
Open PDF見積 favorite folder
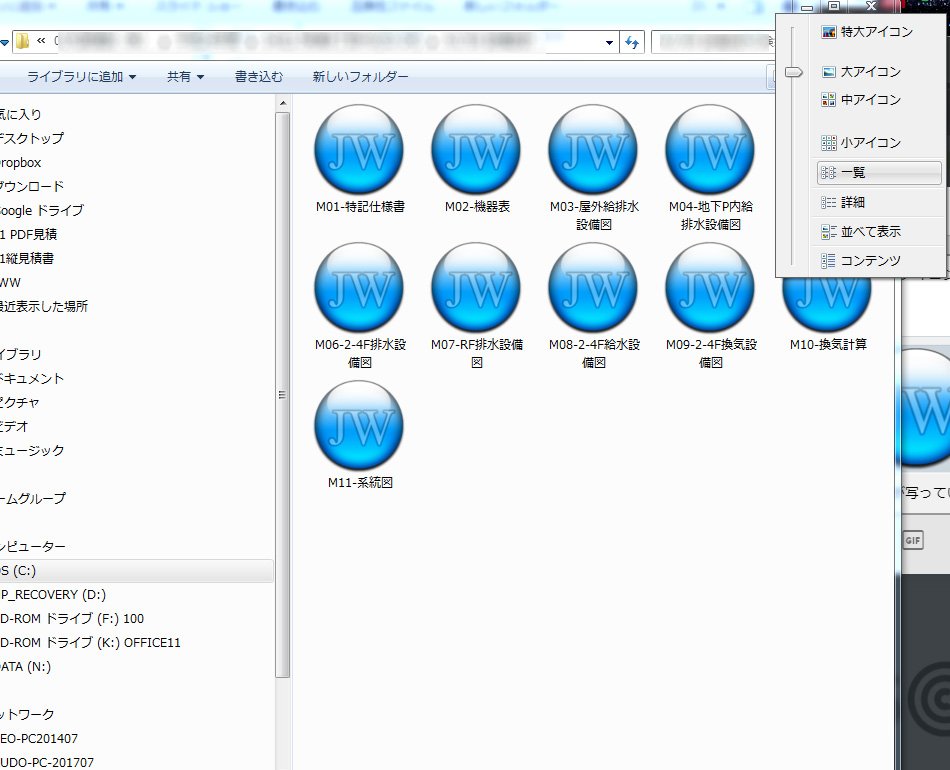[x=28, y=234]
